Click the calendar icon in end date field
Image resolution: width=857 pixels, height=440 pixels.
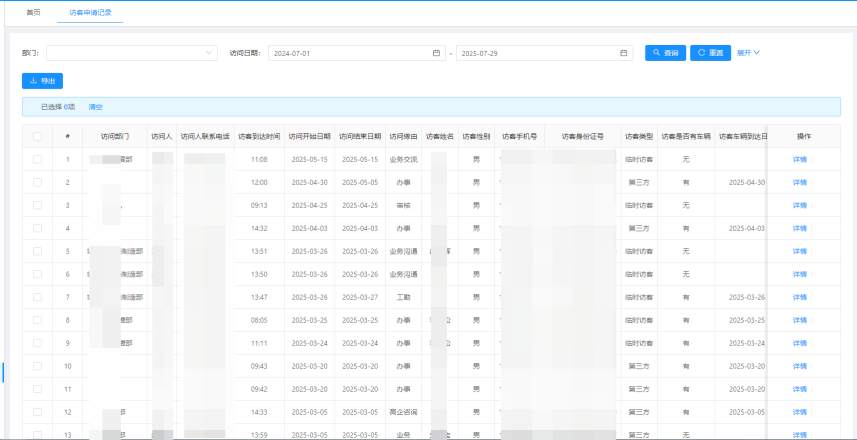coord(623,53)
